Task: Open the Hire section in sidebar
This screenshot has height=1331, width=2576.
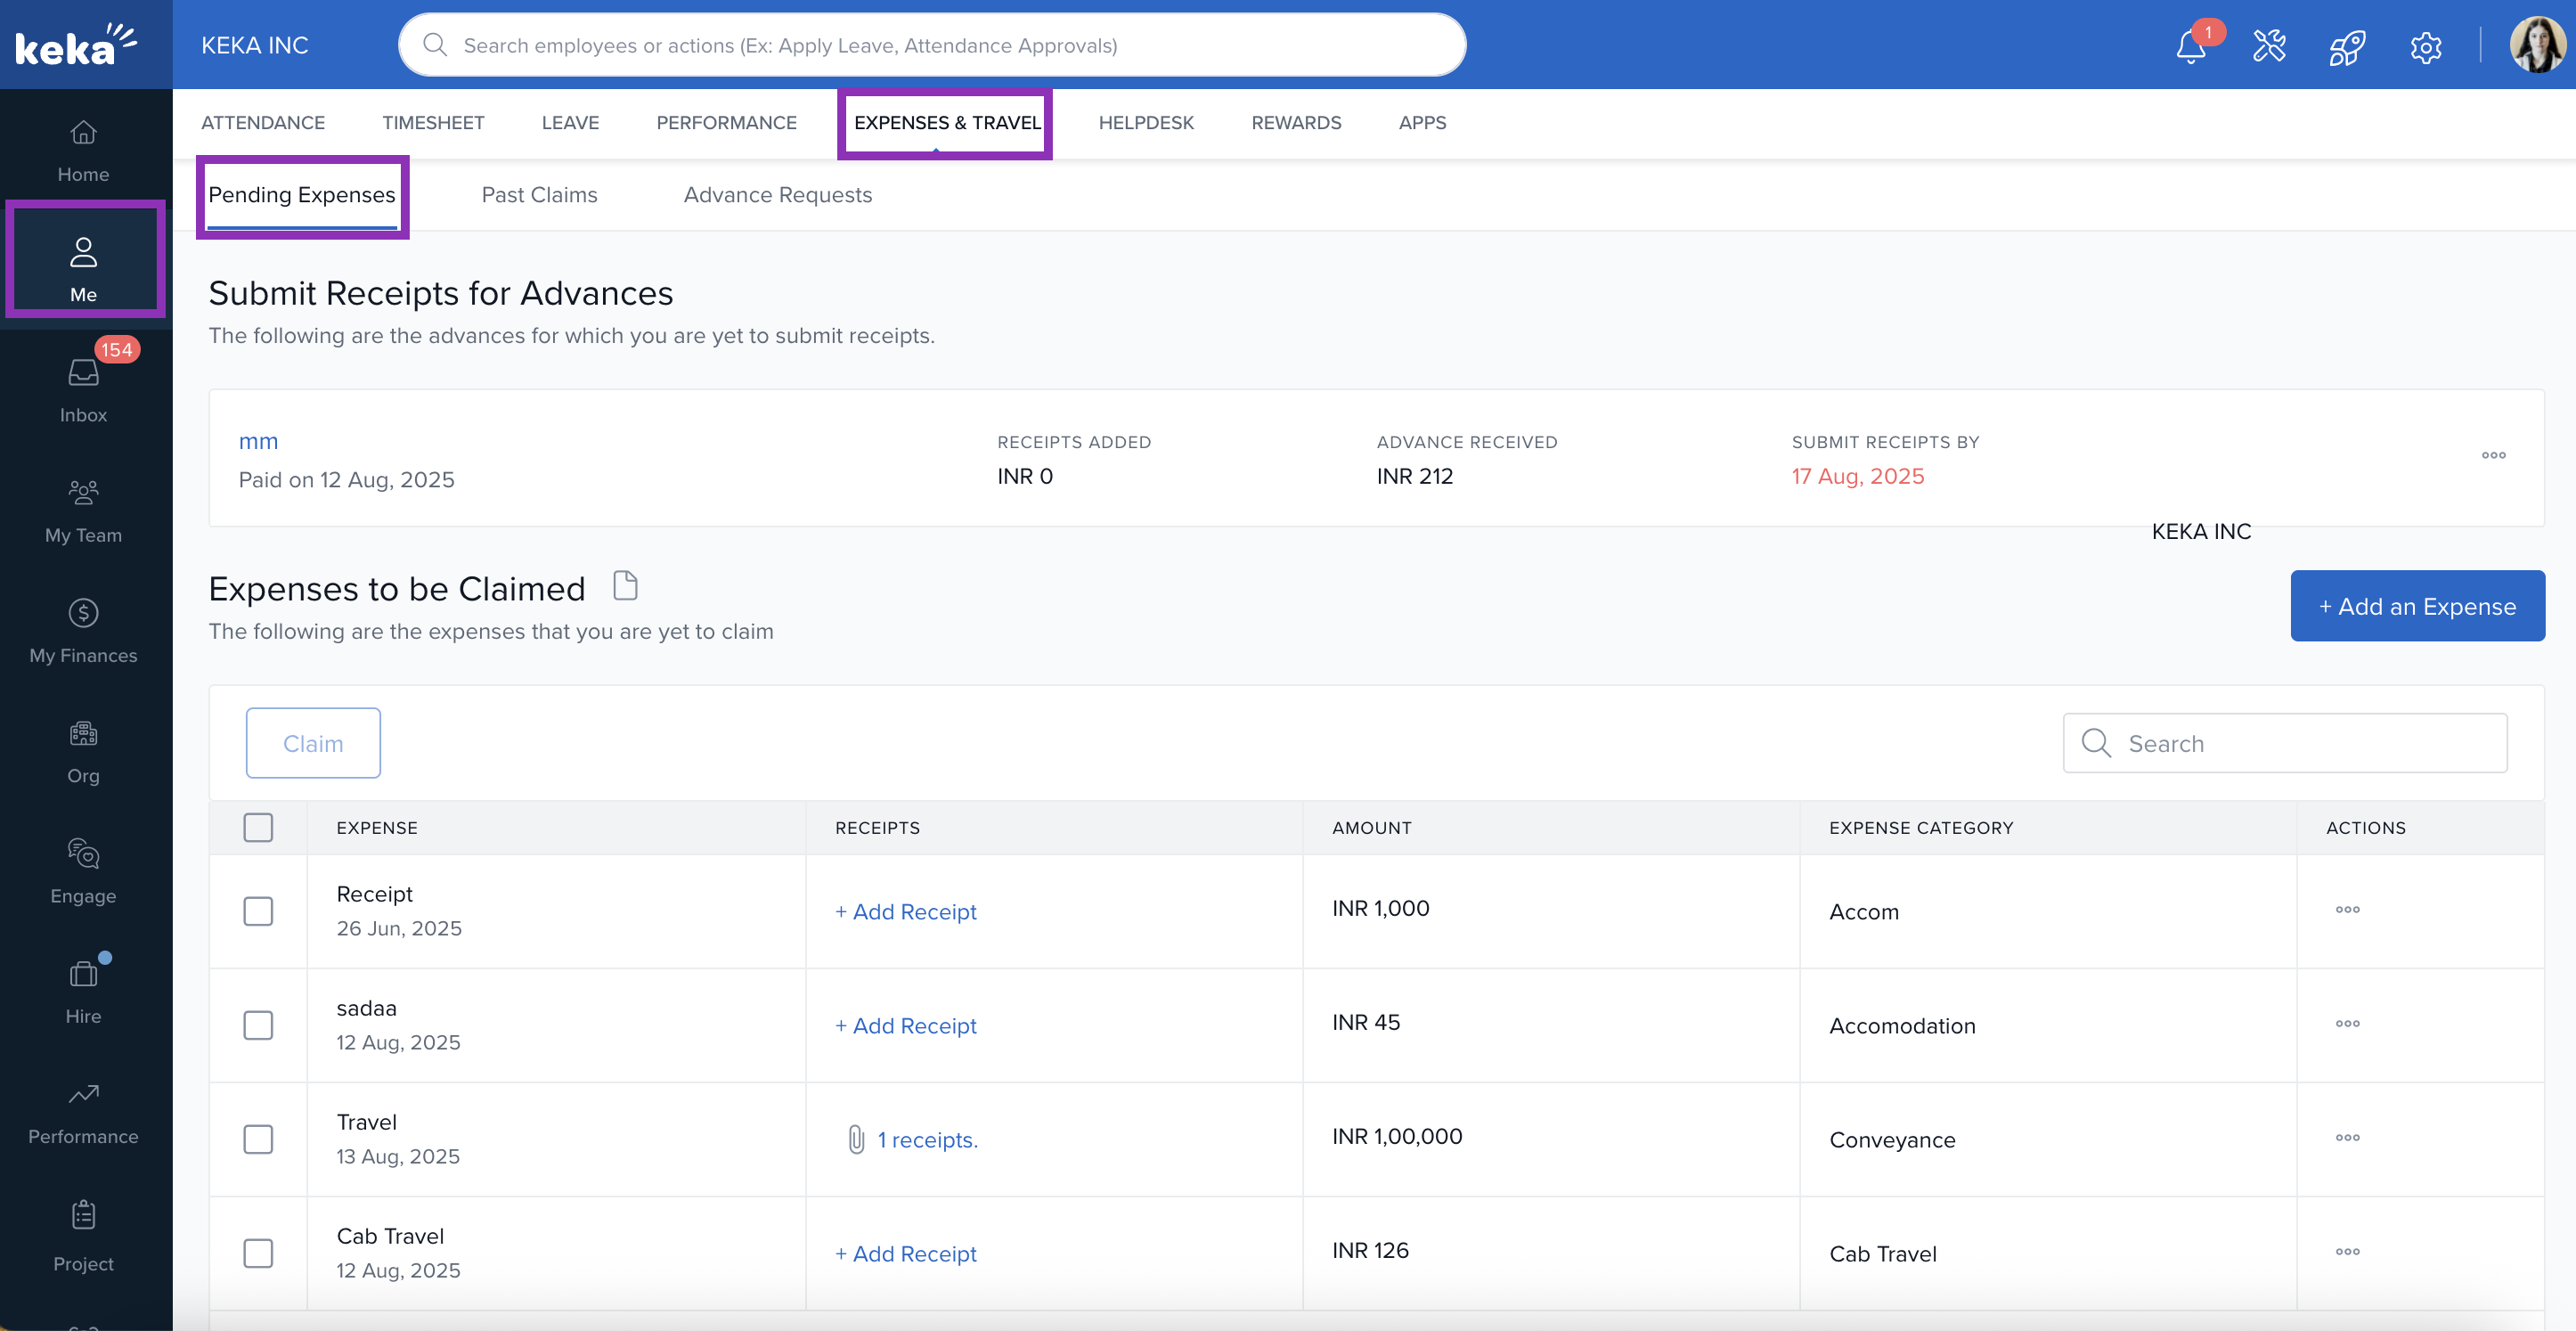Action: coord(83,991)
